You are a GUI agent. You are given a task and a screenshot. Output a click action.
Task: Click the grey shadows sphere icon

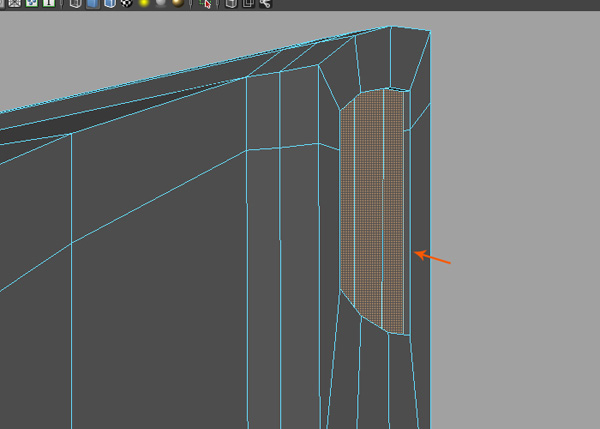pos(160,4)
